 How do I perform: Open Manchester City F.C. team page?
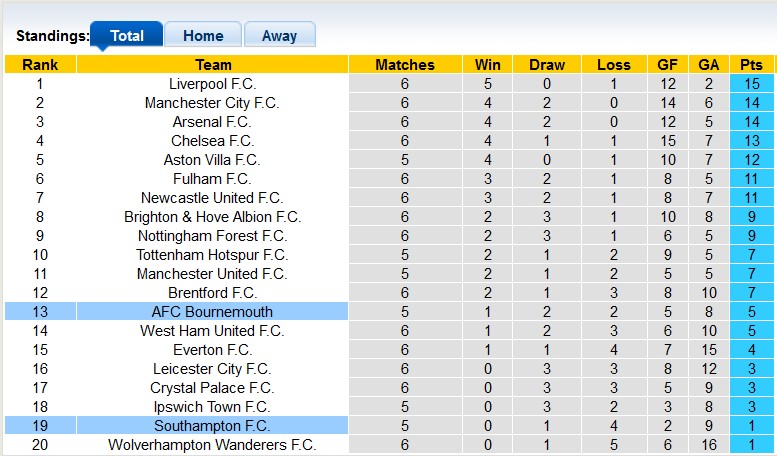tap(212, 103)
